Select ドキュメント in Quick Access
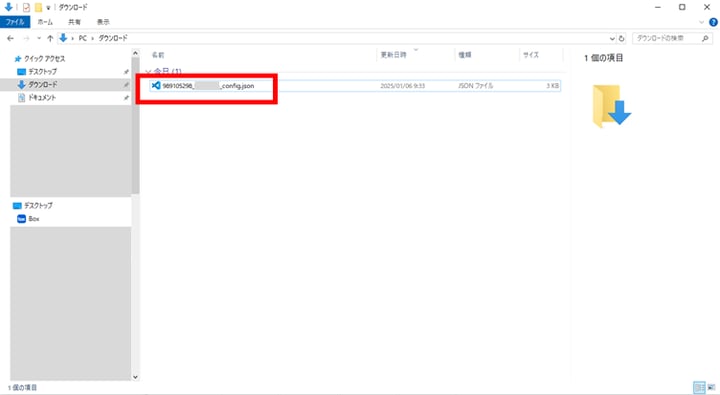Image resolution: width=720 pixels, height=395 pixels. [42, 97]
